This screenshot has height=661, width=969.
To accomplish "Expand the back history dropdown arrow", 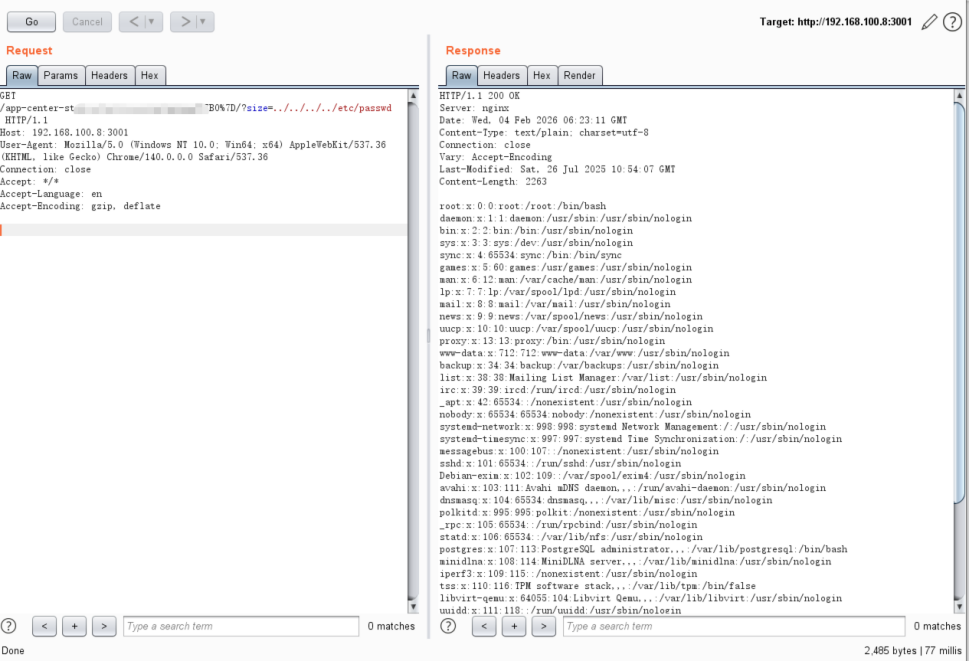I will tap(152, 22).
